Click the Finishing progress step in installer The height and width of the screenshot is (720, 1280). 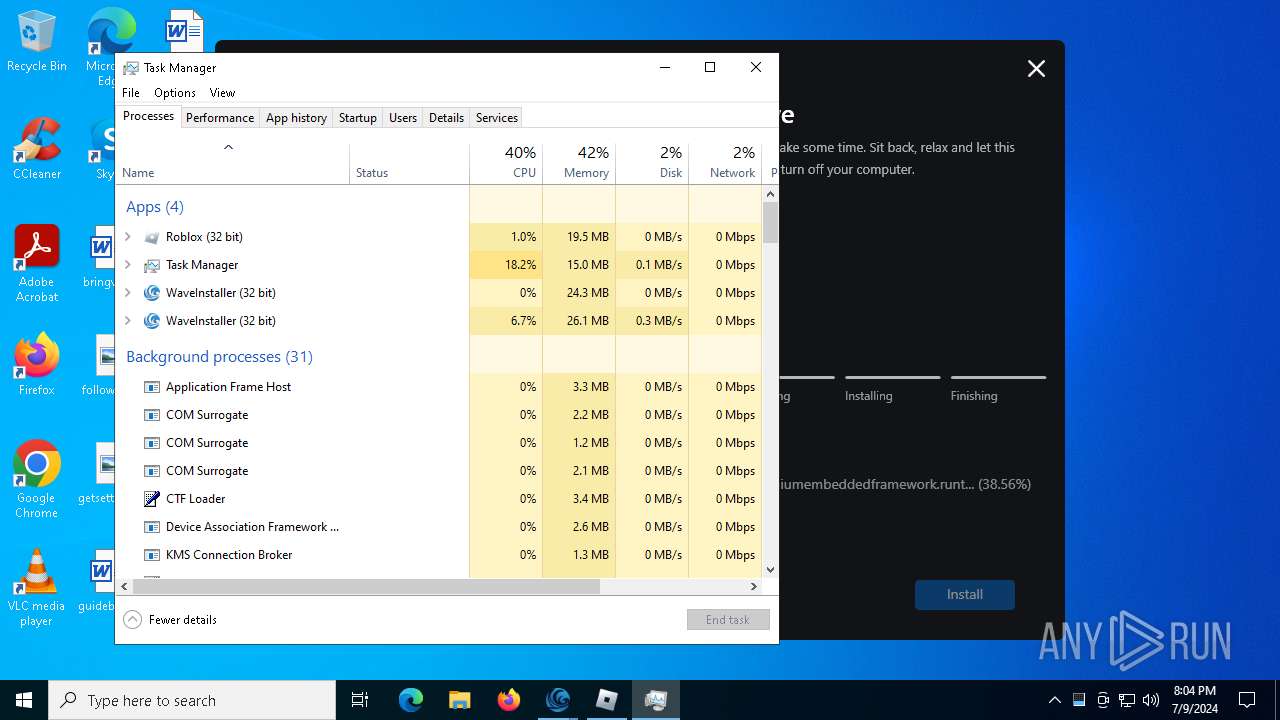(998, 389)
